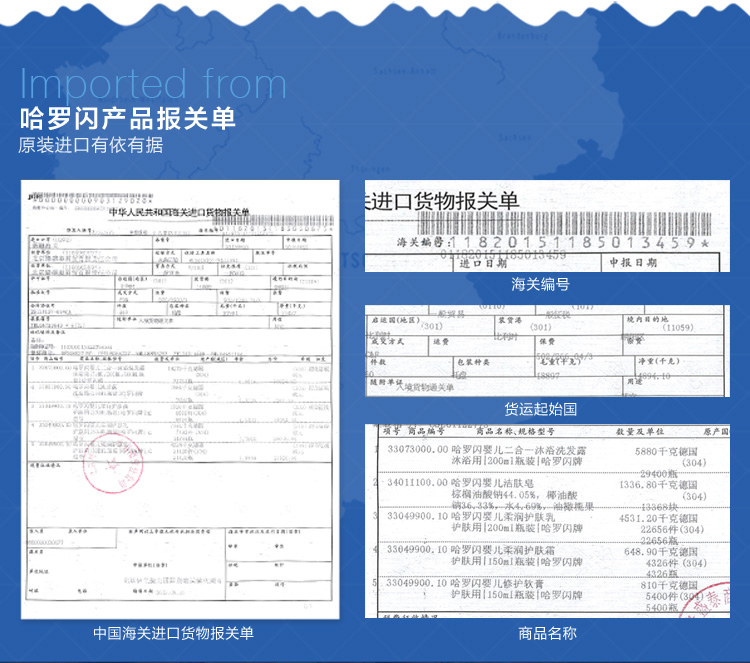750x663 pixels.
Task: Click the '境内目的地' field label
Action: point(648,319)
